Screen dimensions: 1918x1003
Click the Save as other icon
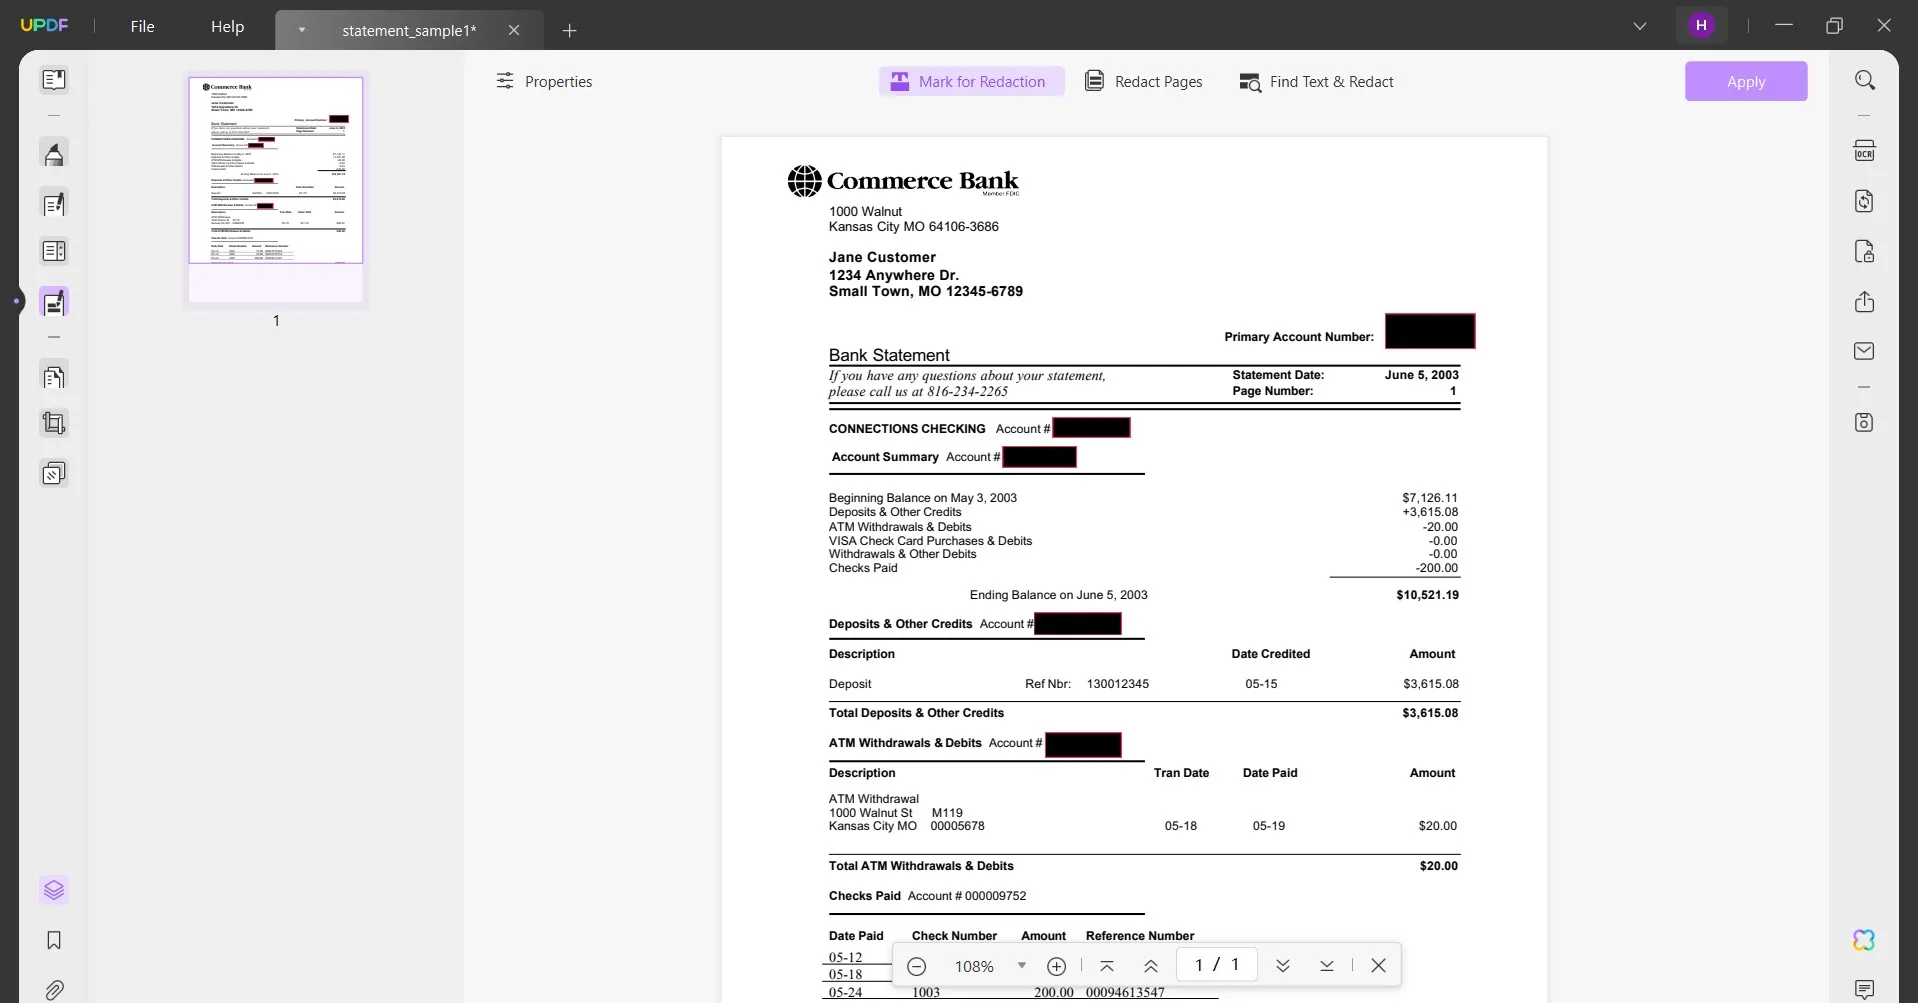[1864, 422]
